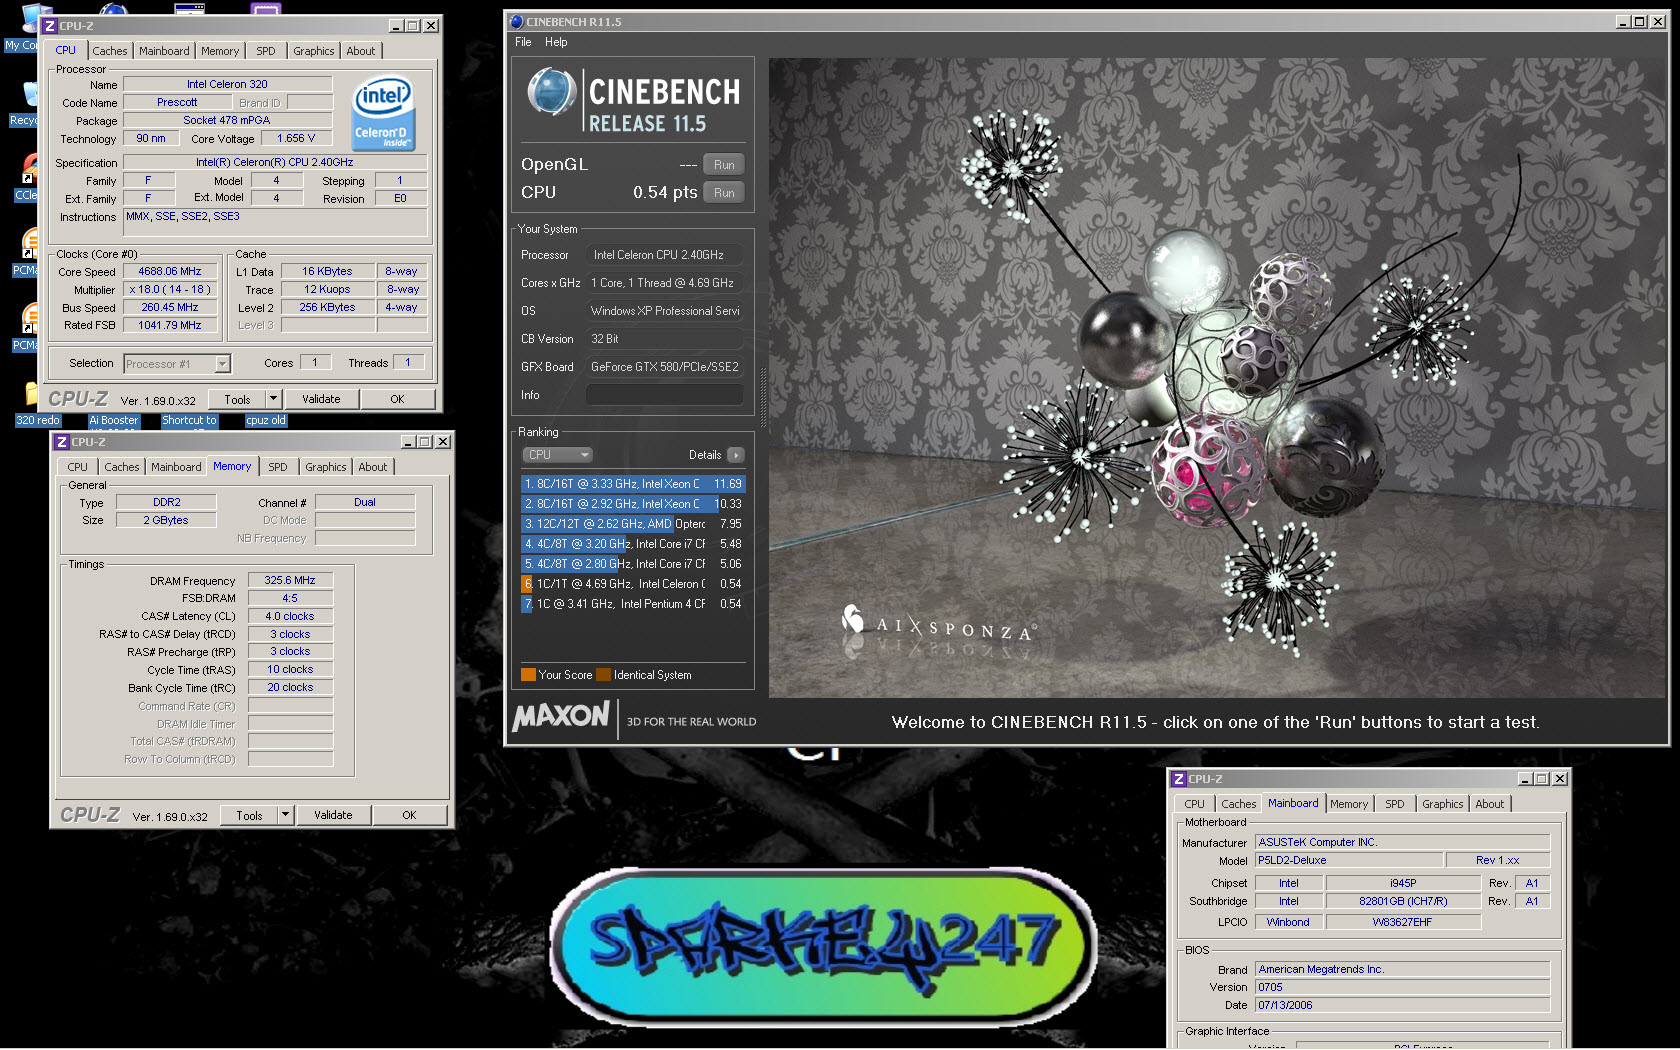This screenshot has width=1680, height=1050.
Task: Click the brown Identical System legend swatch
Action: 603,675
